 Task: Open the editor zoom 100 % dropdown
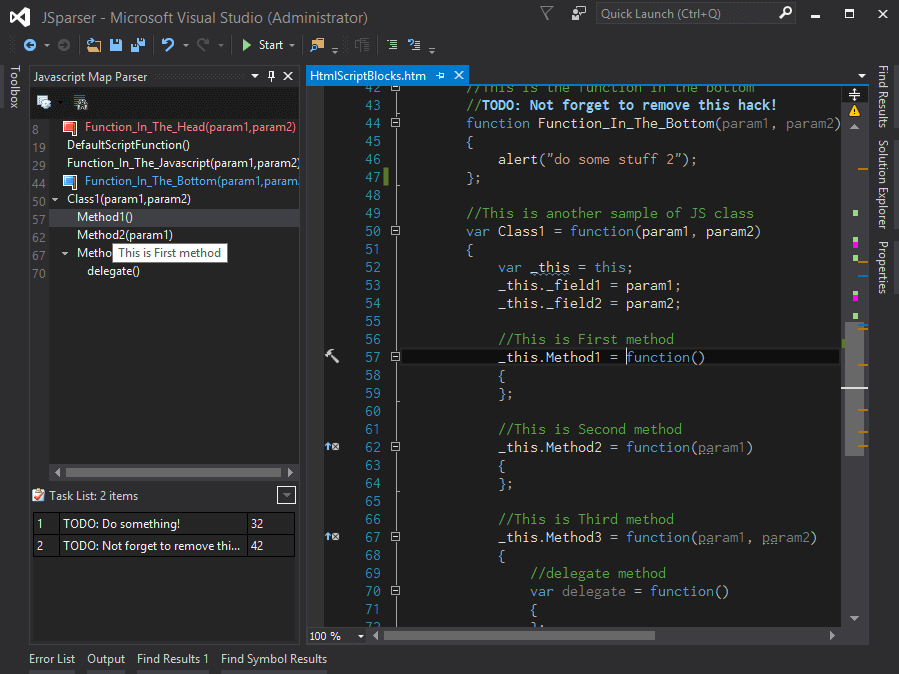pyautogui.click(x=361, y=636)
